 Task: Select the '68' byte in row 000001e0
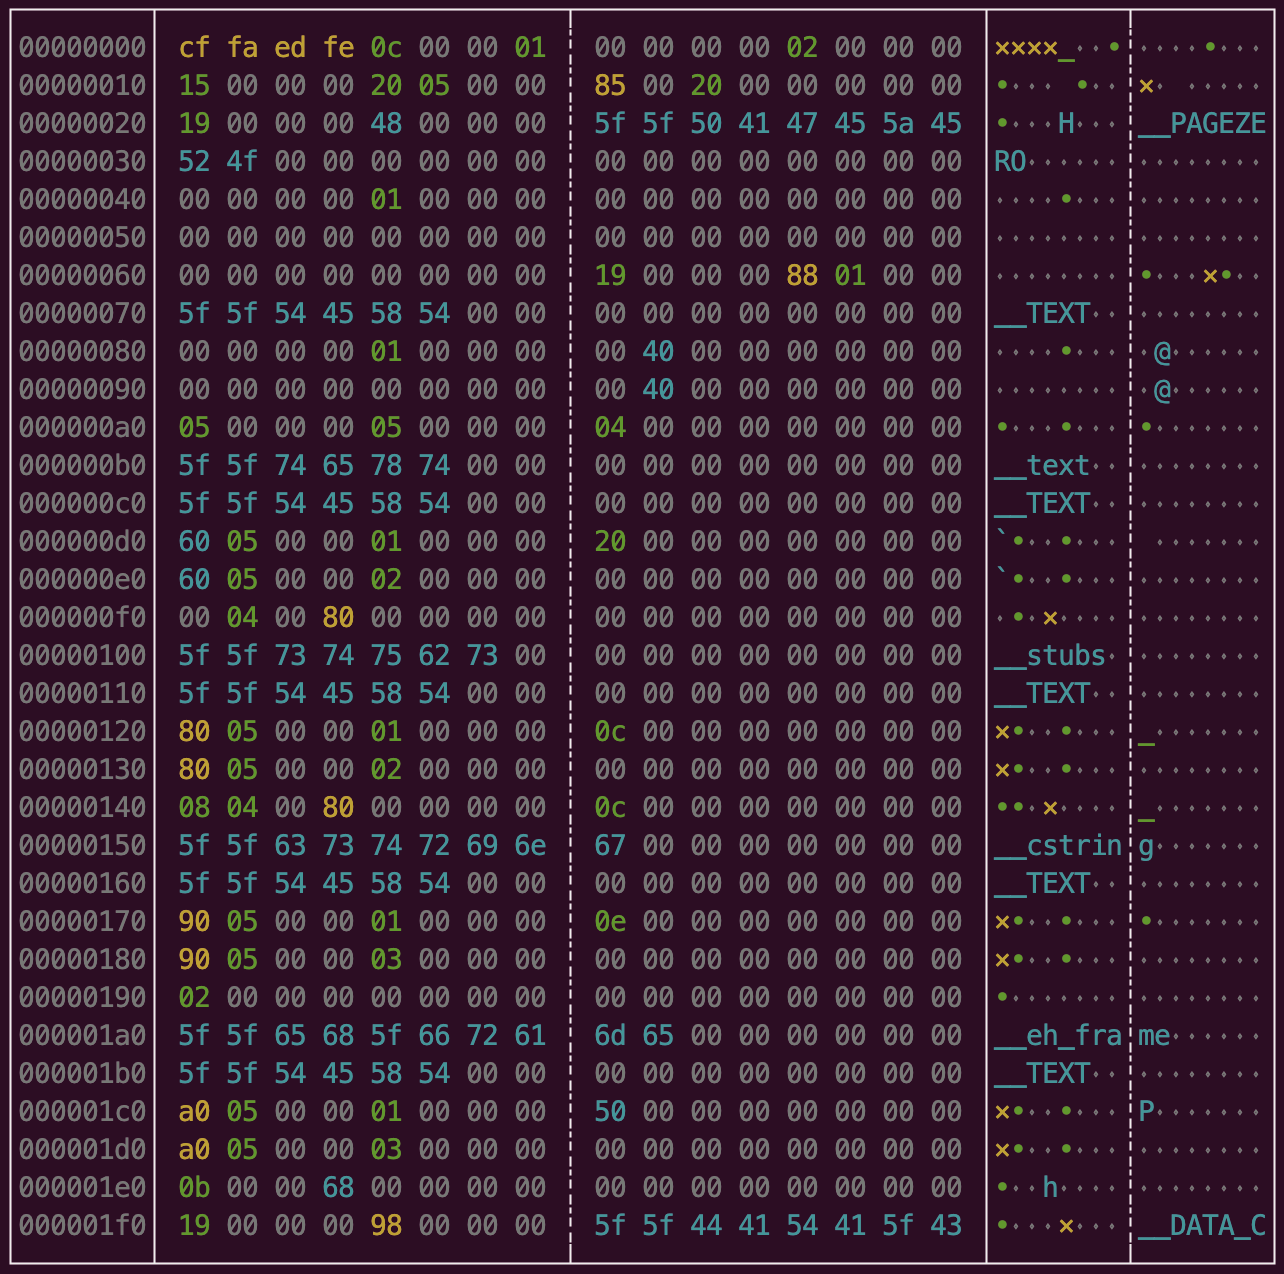click(x=338, y=1188)
